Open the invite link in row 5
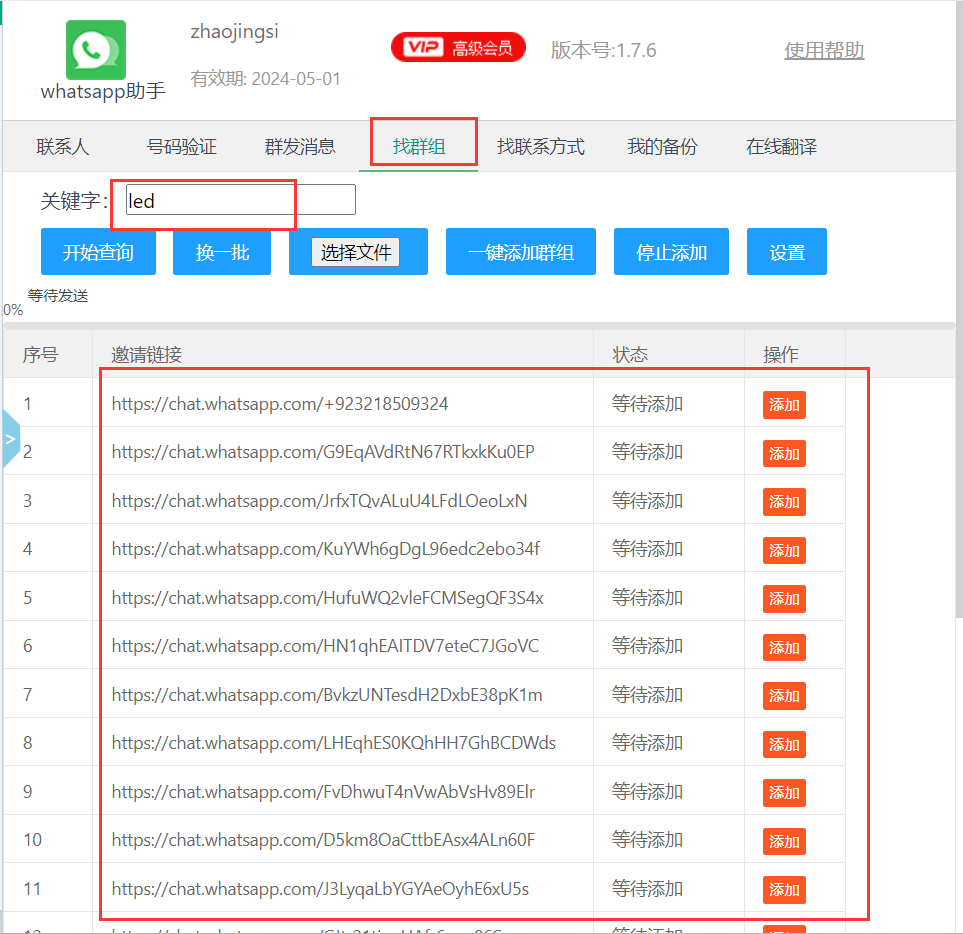 (x=327, y=598)
